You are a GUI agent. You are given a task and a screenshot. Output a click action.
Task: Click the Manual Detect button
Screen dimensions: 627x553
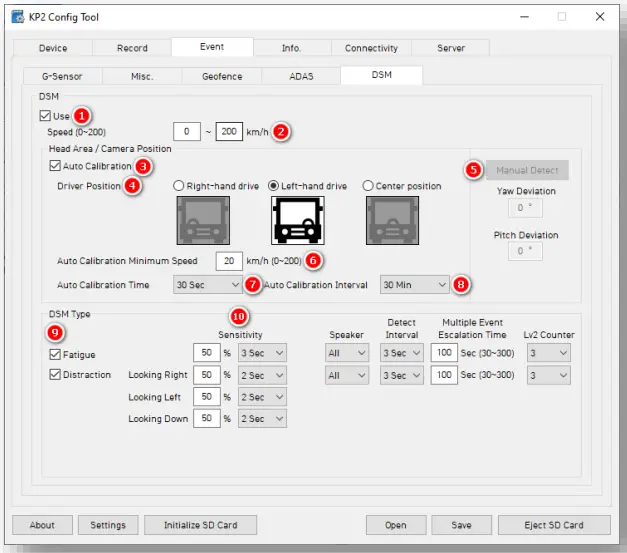coord(527,170)
